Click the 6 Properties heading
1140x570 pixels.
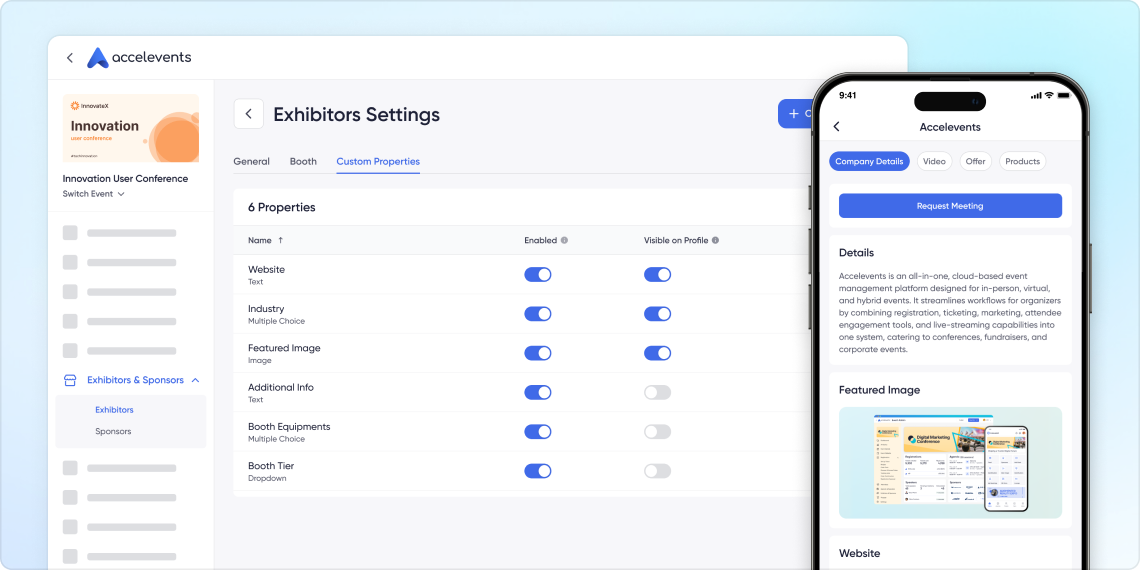tap(282, 207)
